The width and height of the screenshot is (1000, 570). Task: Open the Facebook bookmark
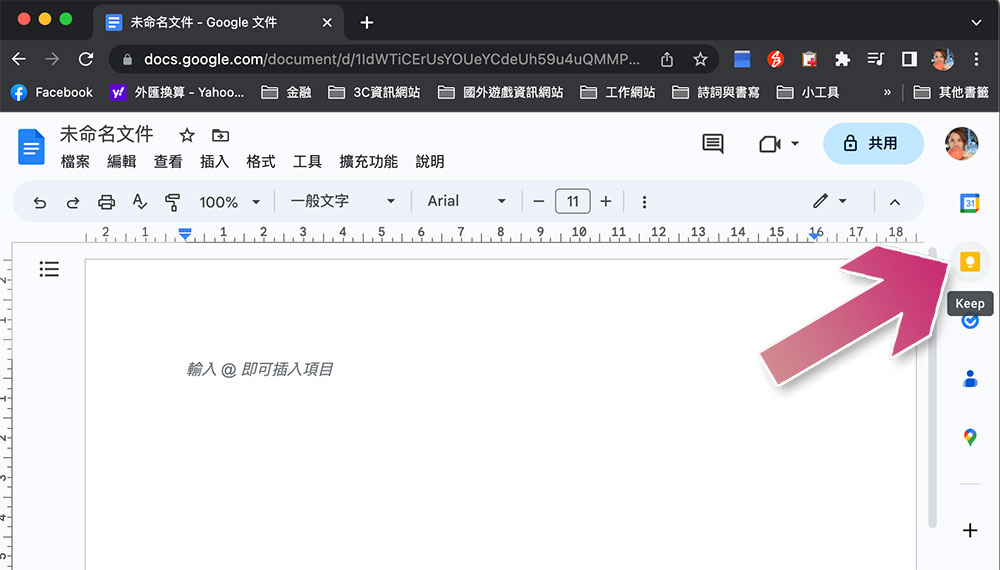52,92
